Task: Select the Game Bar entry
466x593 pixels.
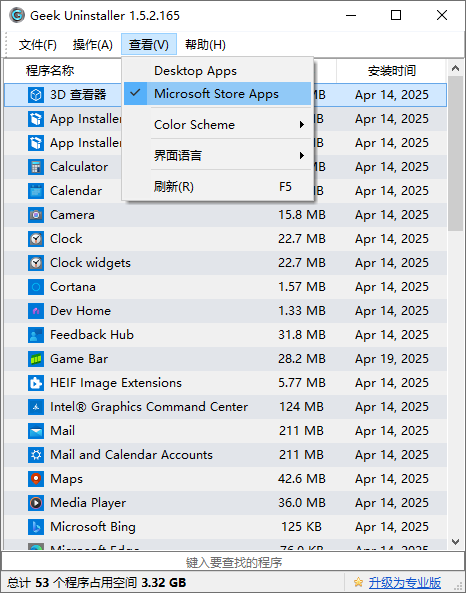Action: point(79,359)
